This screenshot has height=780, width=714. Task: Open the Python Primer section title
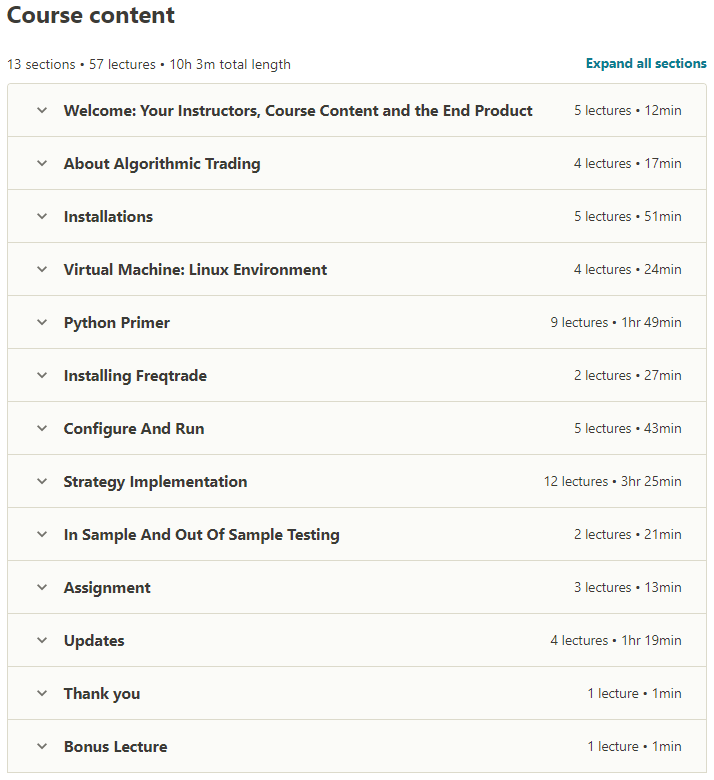pyautogui.click(x=117, y=323)
